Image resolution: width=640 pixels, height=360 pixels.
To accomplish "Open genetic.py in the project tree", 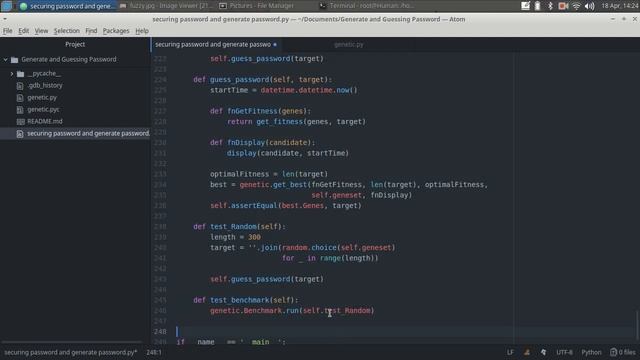I will (42, 98).
